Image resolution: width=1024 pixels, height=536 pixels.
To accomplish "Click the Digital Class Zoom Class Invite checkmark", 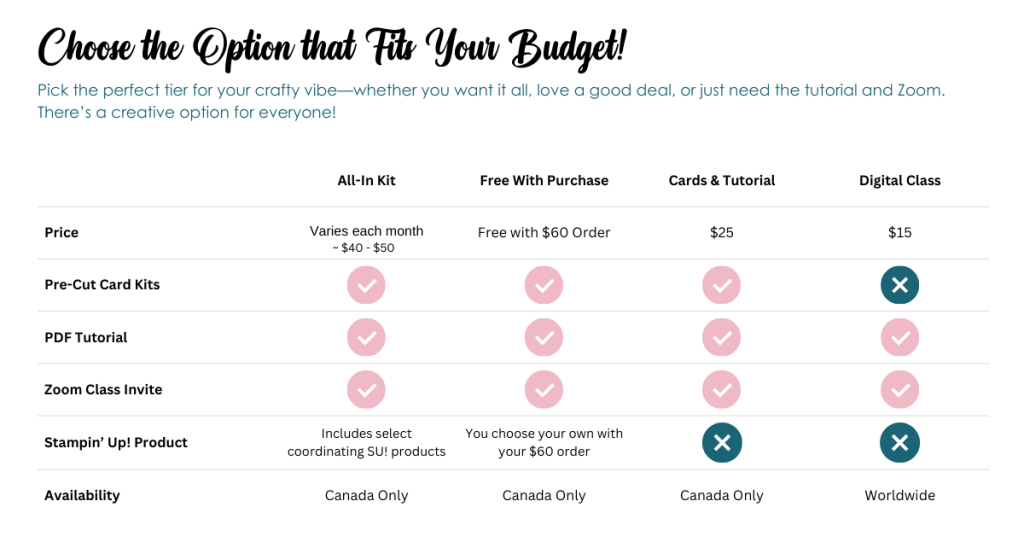I will click(900, 390).
